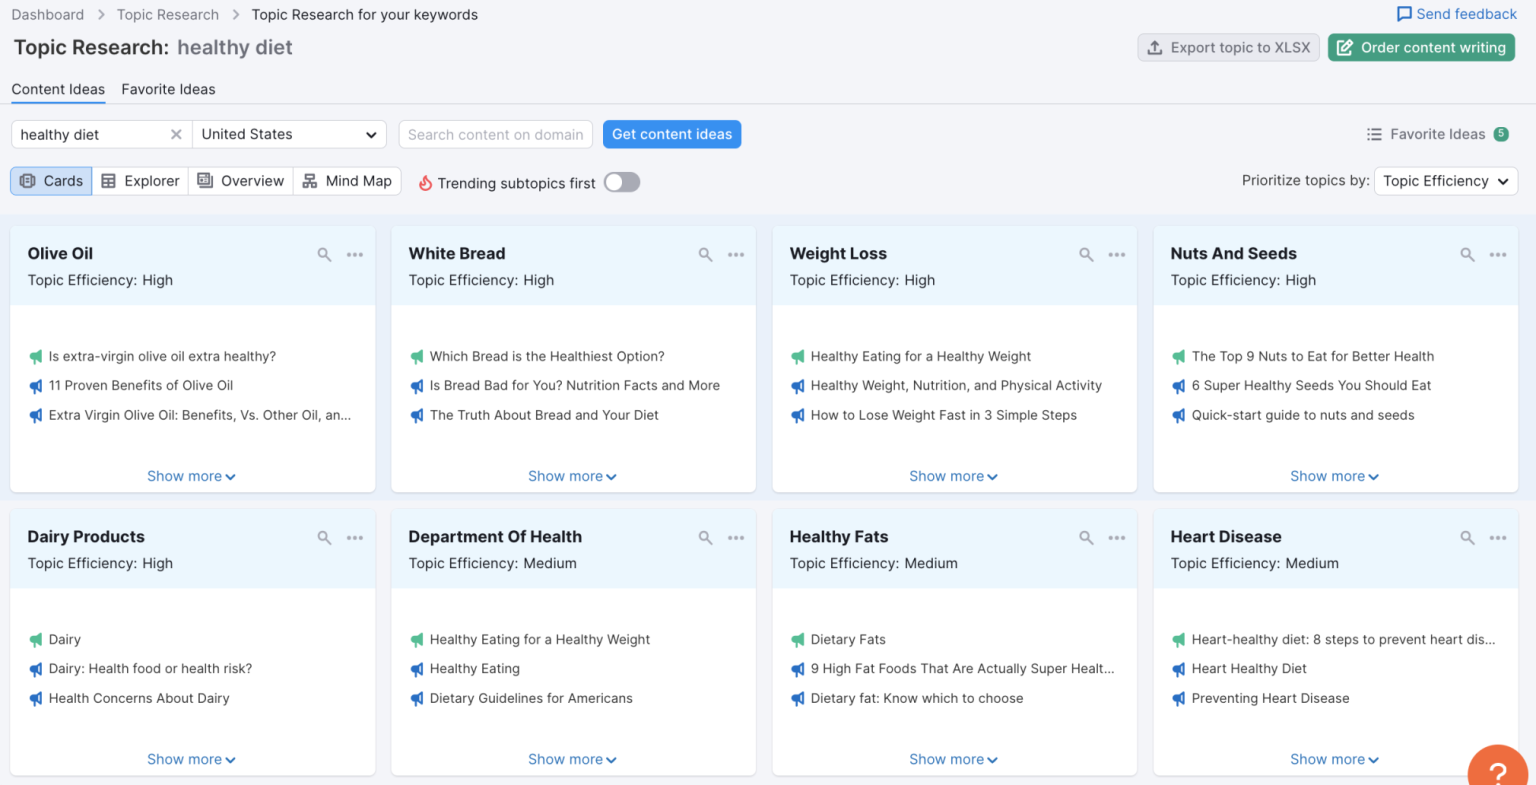Enable Trending subtopics first
The height and width of the screenshot is (785, 1536).
621,182
